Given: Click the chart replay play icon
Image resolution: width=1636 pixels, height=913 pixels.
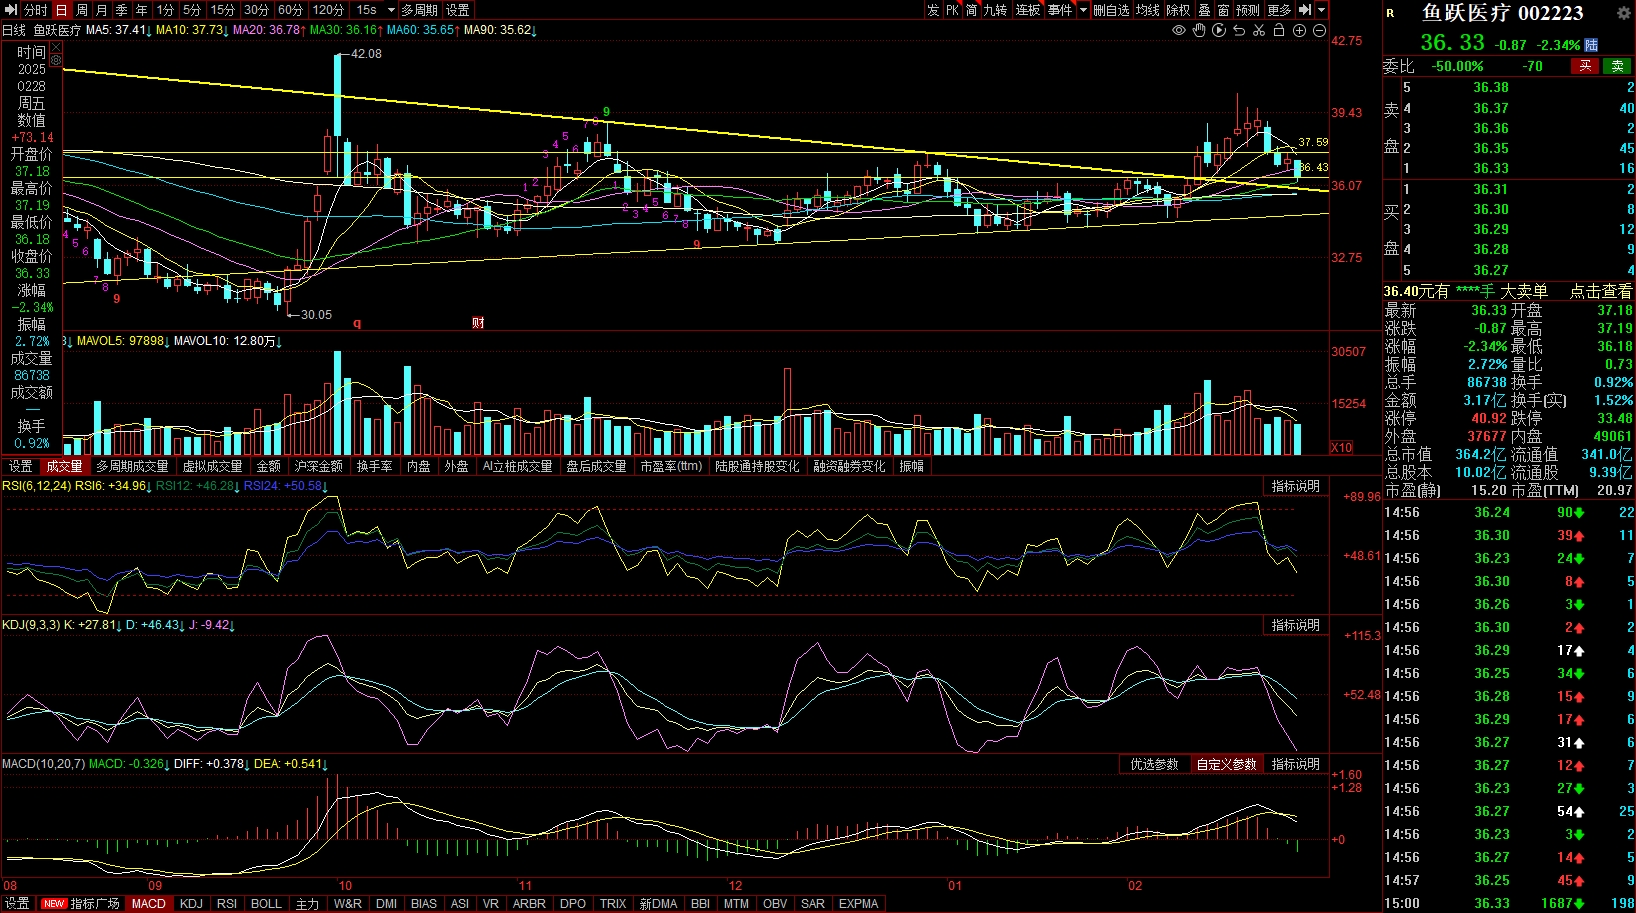Looking at the screenshot, I should click(x=1219, y=30).
